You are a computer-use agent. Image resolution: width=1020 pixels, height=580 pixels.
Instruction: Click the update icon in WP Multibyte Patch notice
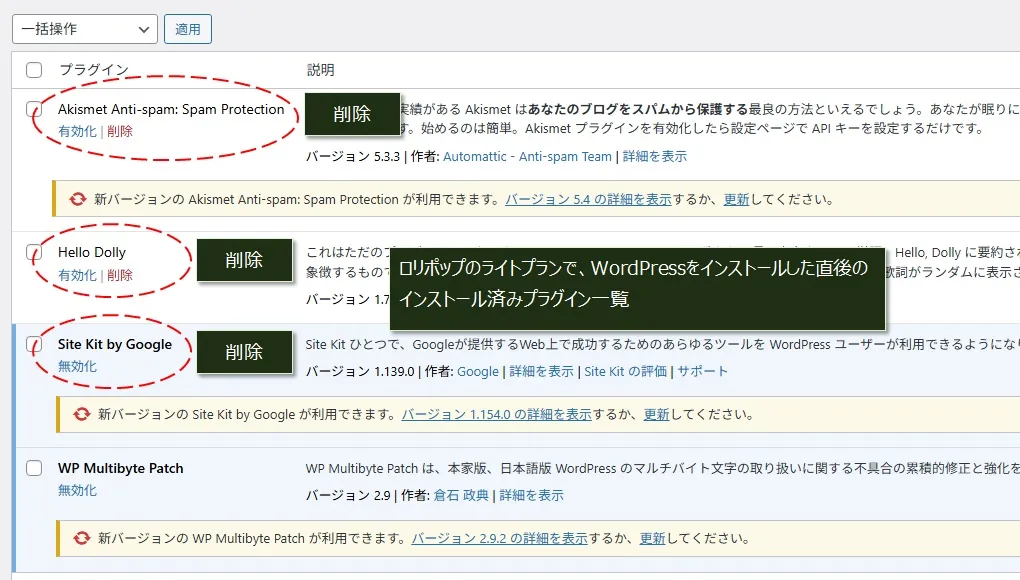click(81, 538)
